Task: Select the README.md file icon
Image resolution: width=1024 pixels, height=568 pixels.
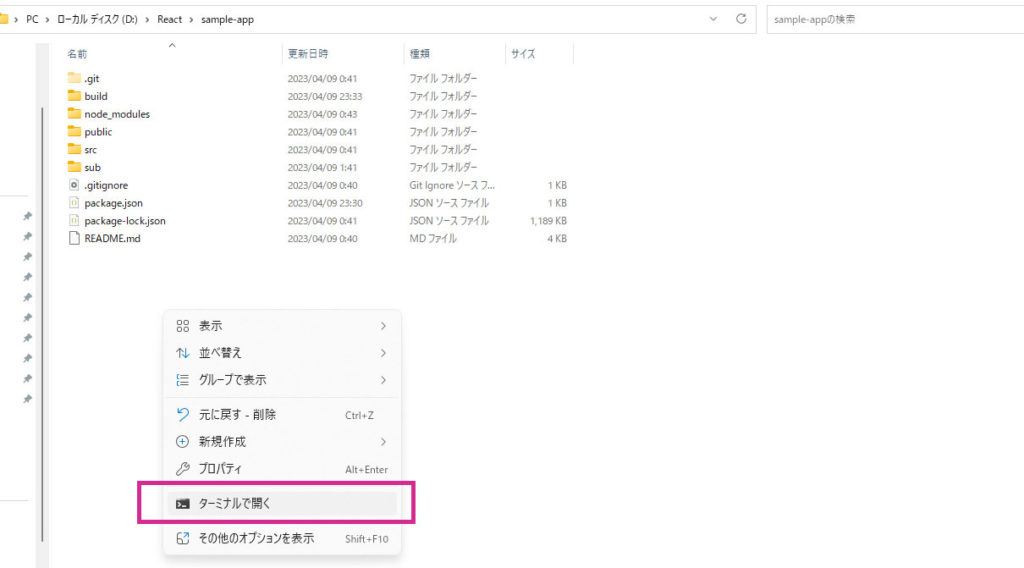Action: pyautogui.click(x=74, y=238)
